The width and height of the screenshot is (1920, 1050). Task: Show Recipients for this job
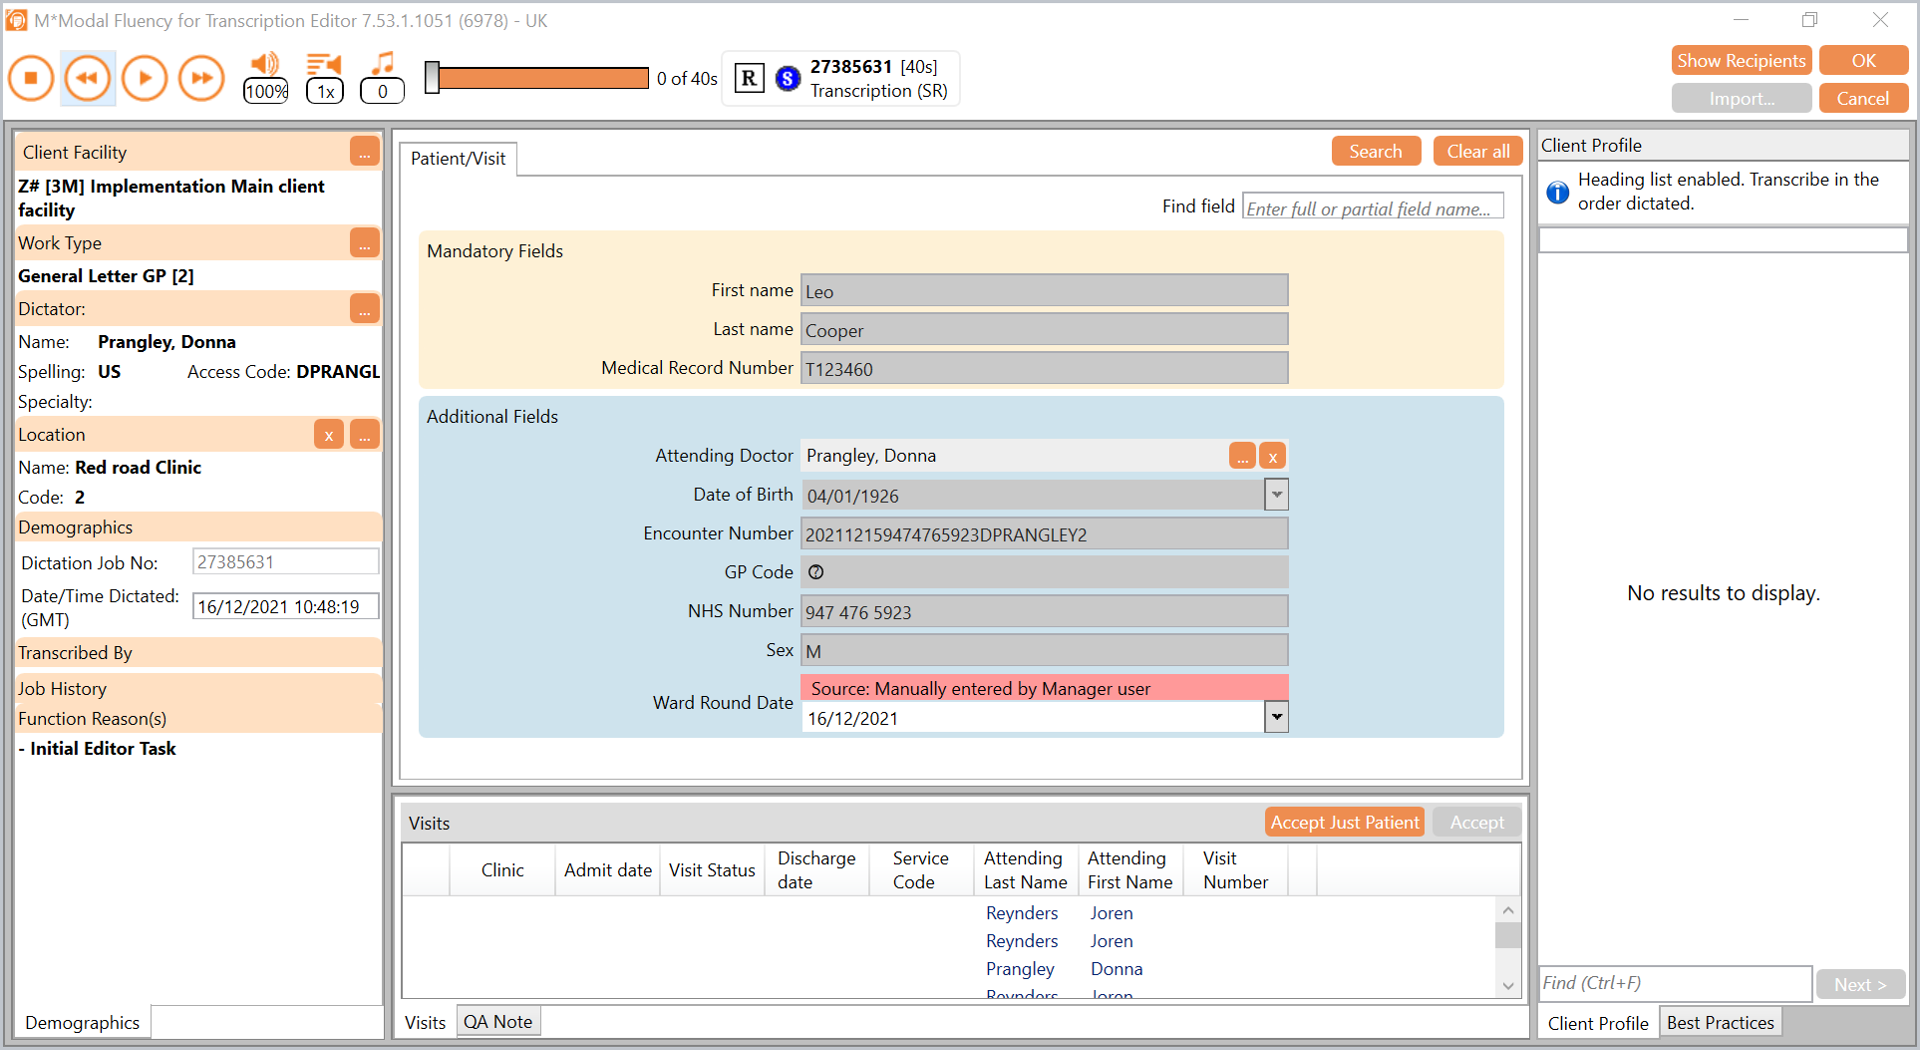click(x=1741, y=61)
